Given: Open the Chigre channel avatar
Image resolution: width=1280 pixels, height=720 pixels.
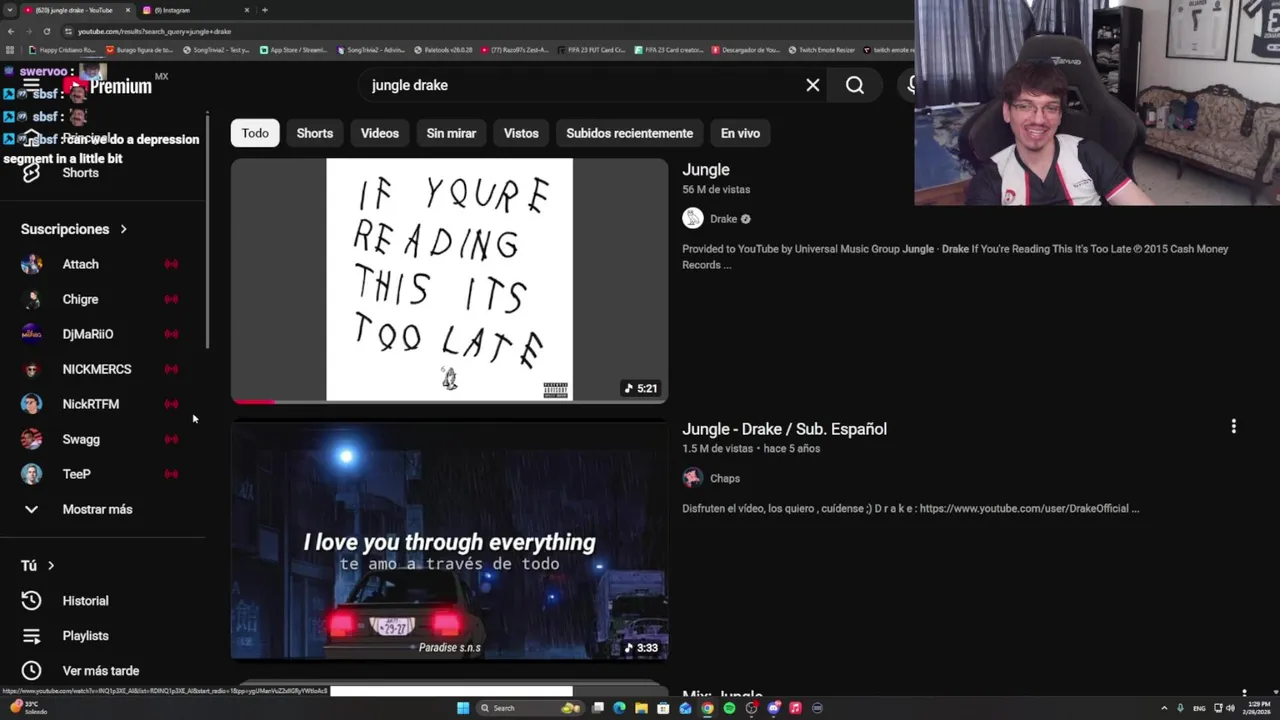Looking at the screenshot, I should pyautogui.click(x=32, y=299).
